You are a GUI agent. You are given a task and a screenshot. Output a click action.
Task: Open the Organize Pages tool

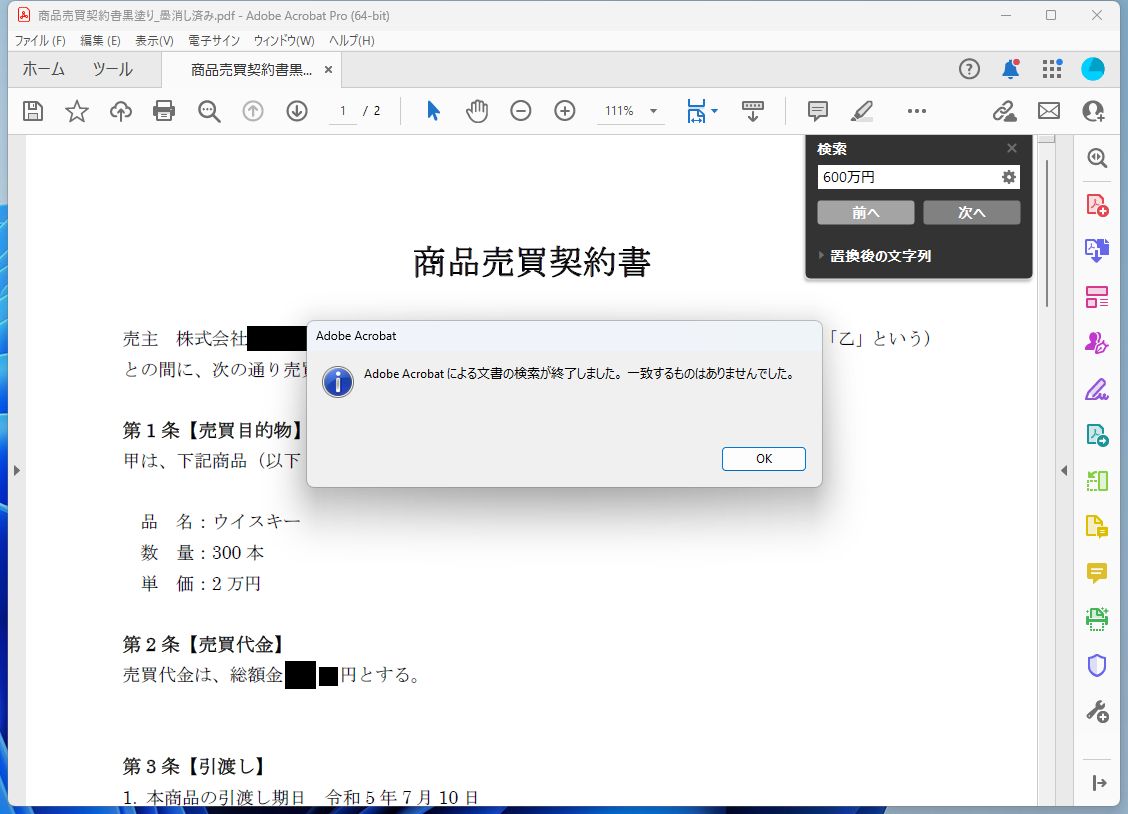[x=1097, y=296]
